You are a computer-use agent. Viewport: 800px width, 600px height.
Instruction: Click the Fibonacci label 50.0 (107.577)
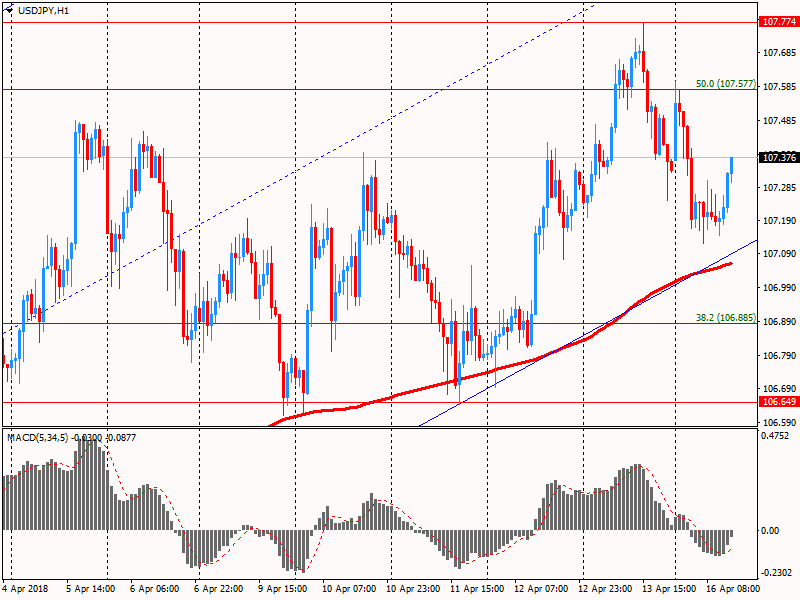click(x=726, y=84)
